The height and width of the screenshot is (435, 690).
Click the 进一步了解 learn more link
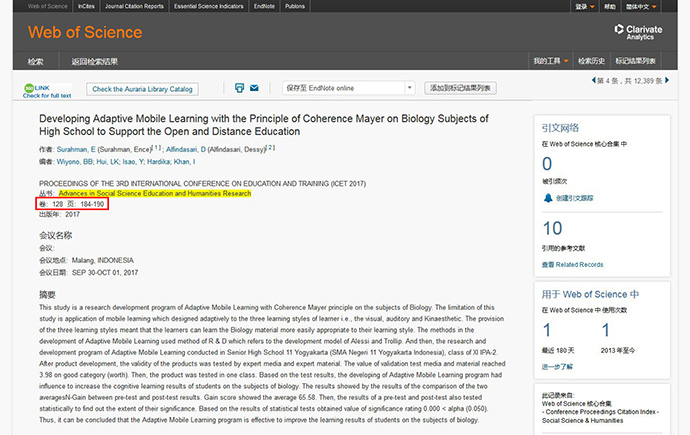(x=557, y=367)
